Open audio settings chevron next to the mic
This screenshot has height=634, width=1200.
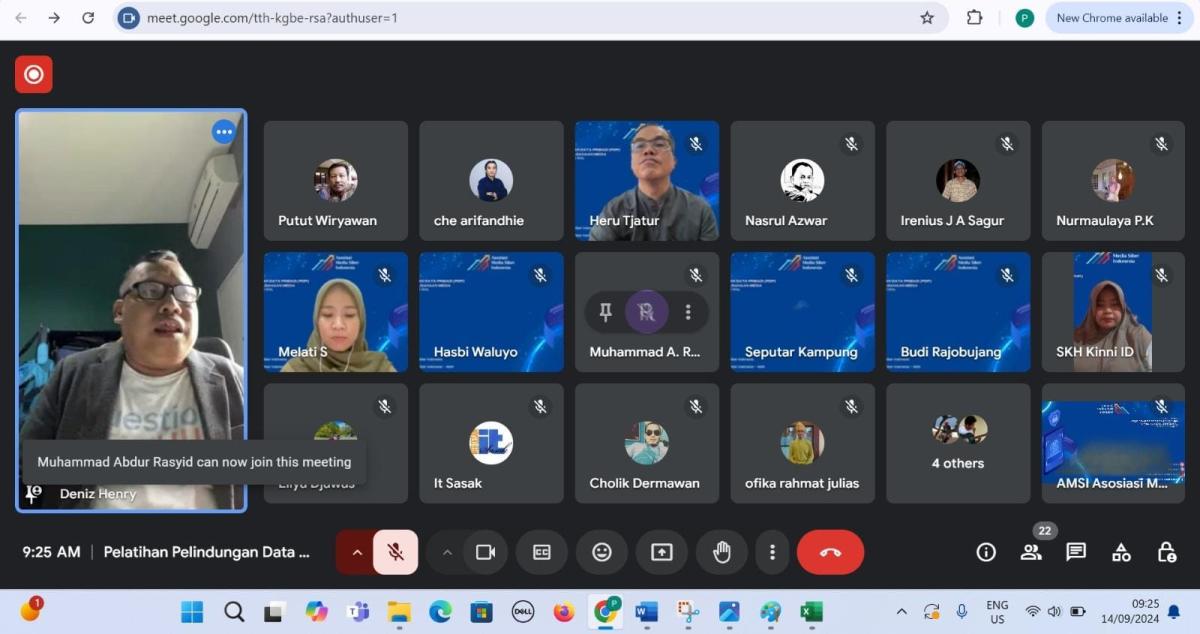[x=357, y=552]
